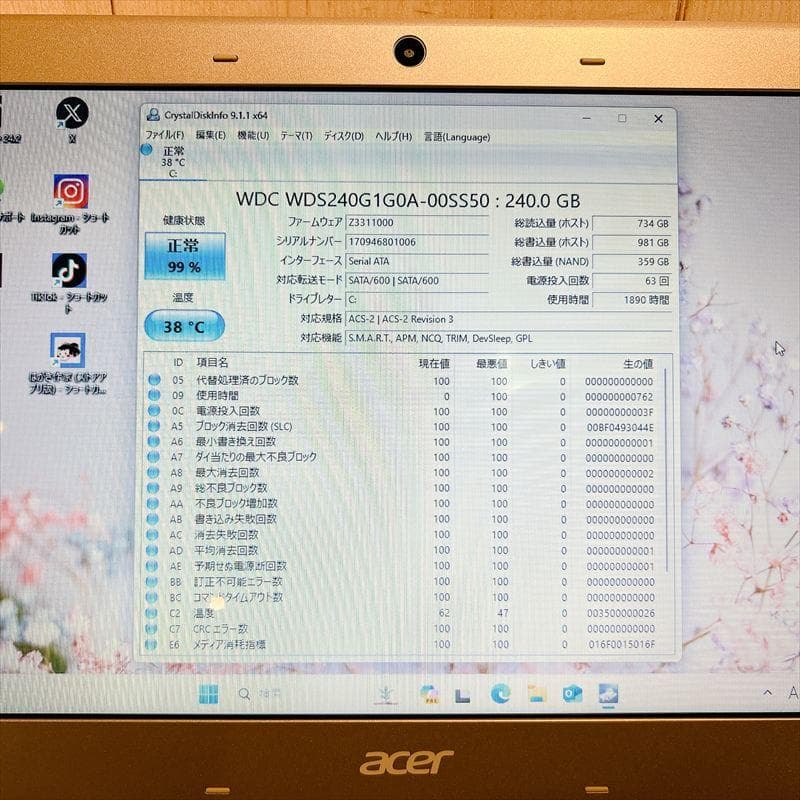Viewport: 800px width, 800px height.
Task: Open the Instagram desktop shortcut
Action: [x=70, y=204]
